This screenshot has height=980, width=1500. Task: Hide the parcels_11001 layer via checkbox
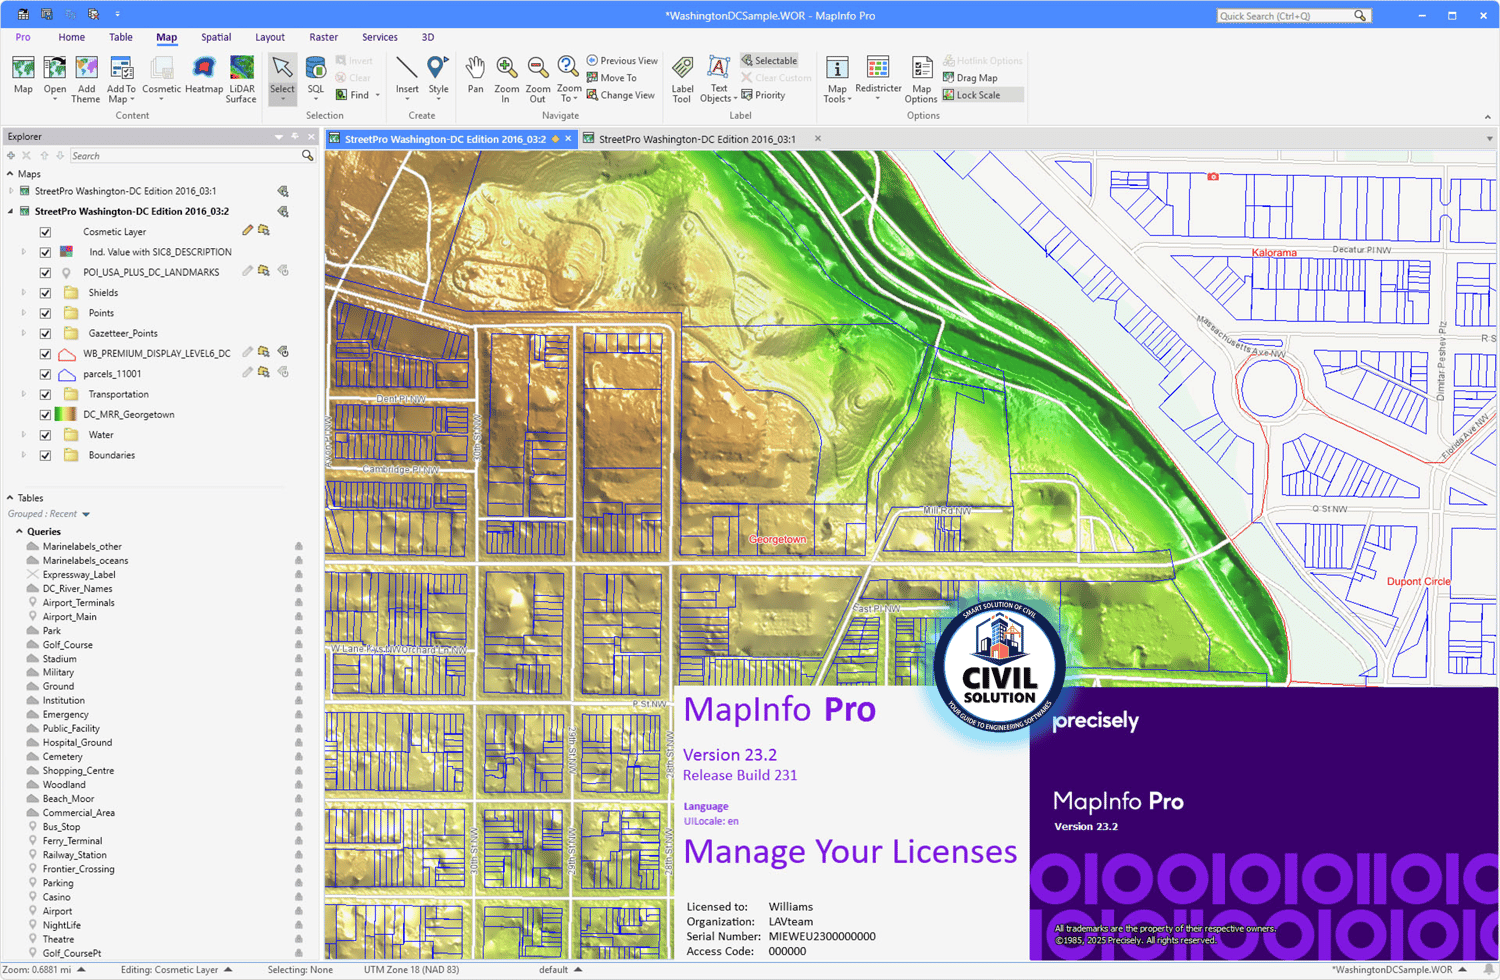pyautogui.click(x=45, y=374)
